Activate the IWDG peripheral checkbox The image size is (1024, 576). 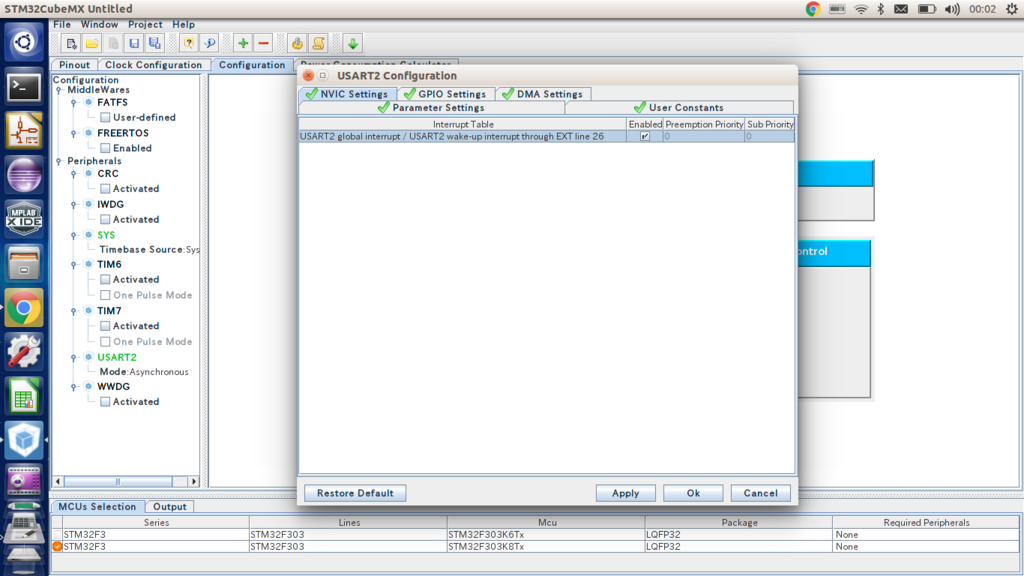pyautogui.click(x=105, y=219)
